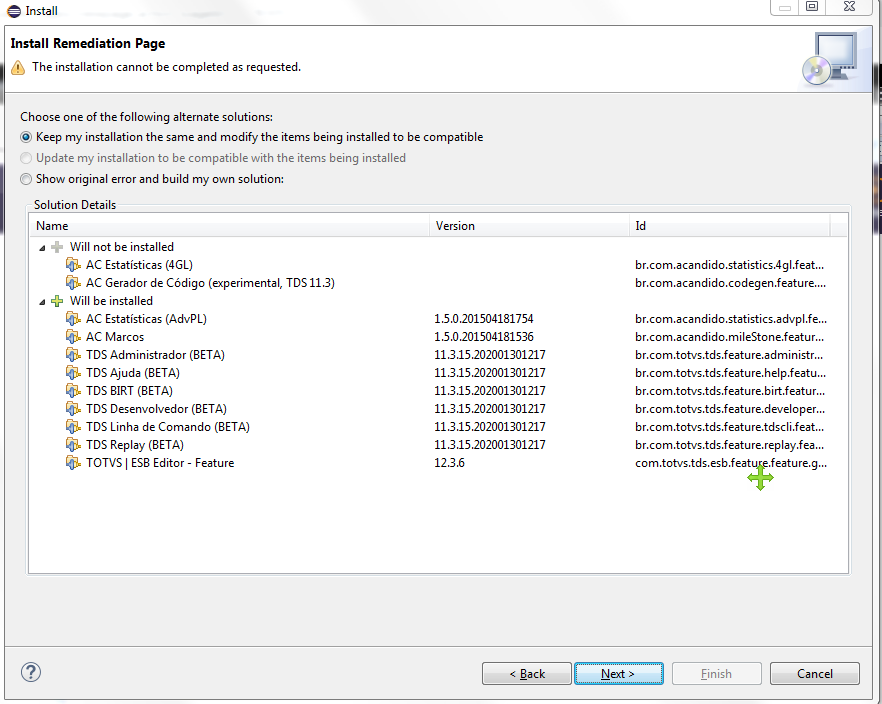Click version 1.5.0.201504181536
The image size is (882, 704).
pos(484,337)
